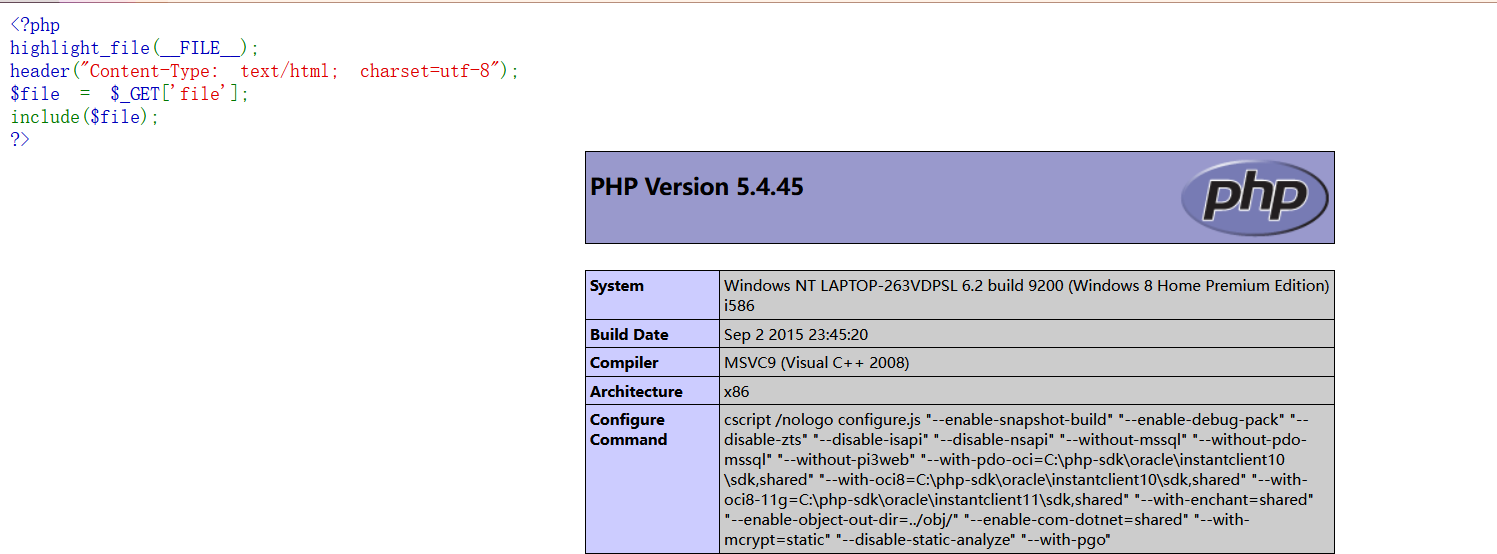This screenshot has width=1497, height=554.
Task: Select the Configure Command row label
Action: [628, 429]
